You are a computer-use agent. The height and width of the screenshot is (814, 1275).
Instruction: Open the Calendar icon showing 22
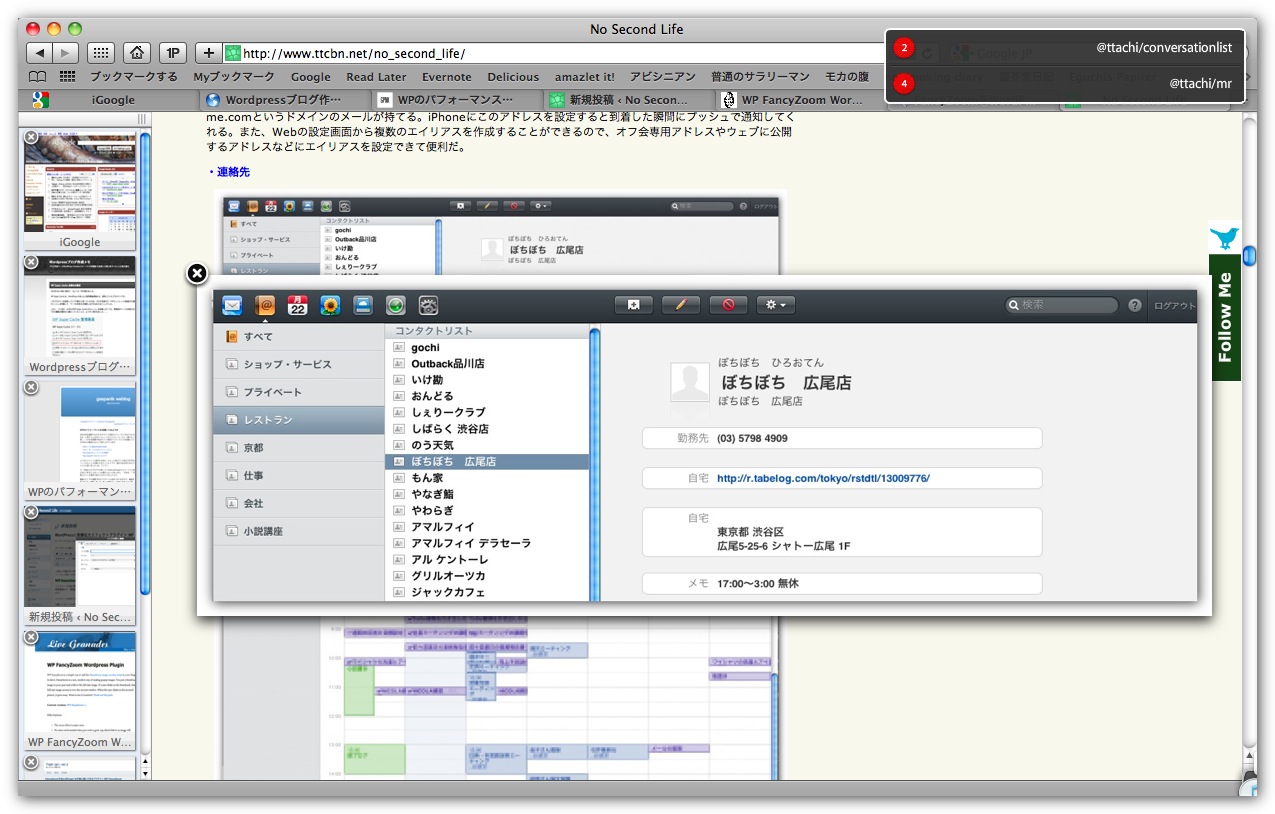[297, 305]
